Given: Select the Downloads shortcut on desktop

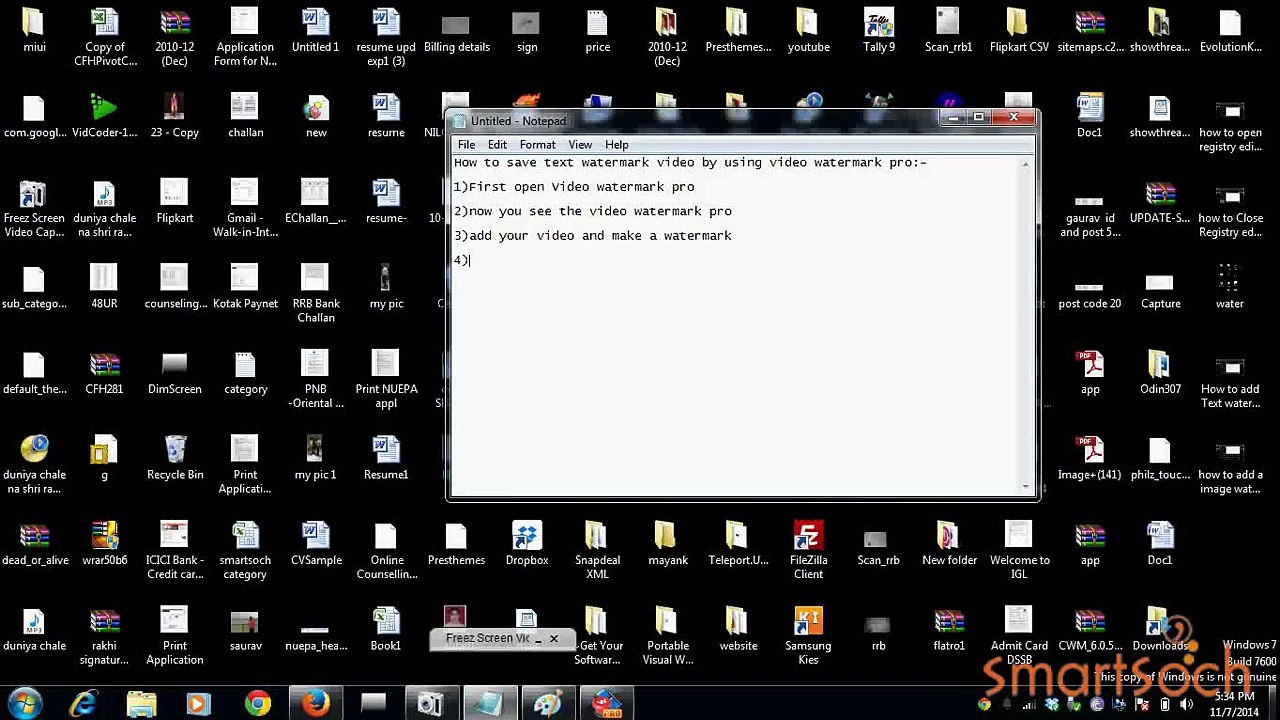Looking at the screenshot, I should 1160,629.
